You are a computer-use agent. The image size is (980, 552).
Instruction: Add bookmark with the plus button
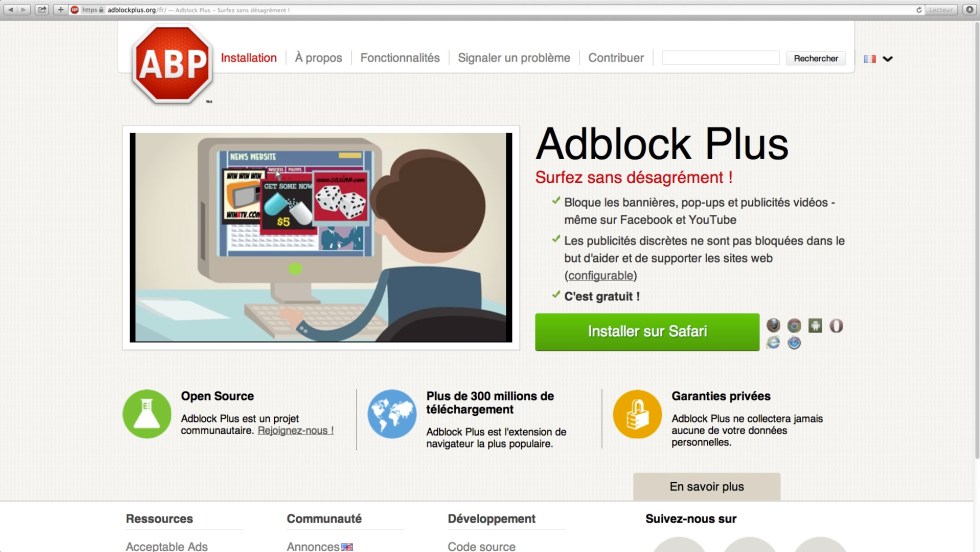pos(60,9)
